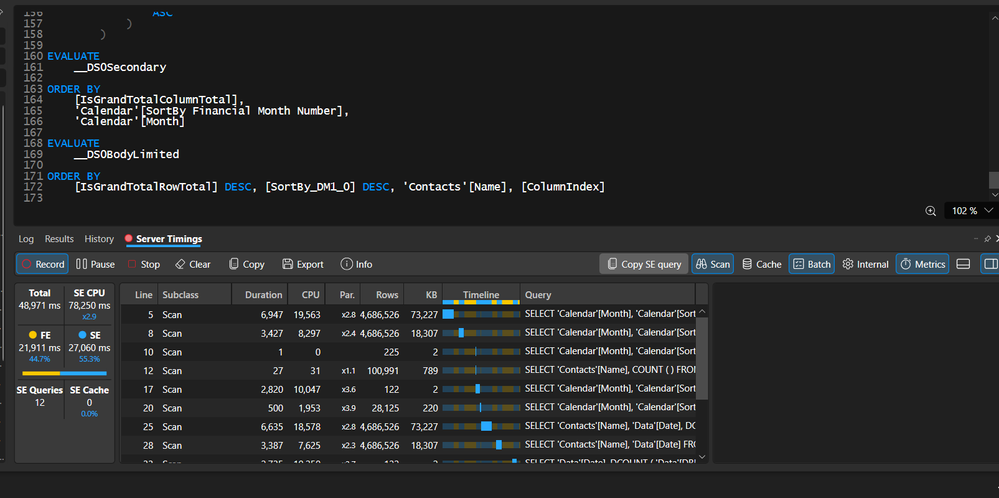Toggle the Cache events filter
999x498 pixels.
point(761,264)
